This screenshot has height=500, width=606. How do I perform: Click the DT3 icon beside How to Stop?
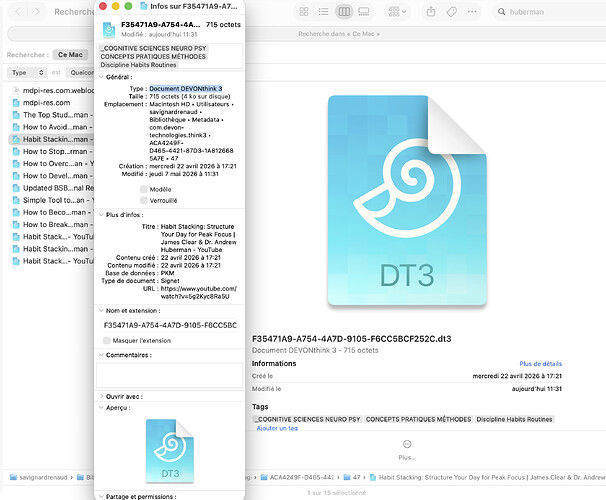[x=16, y=151]
